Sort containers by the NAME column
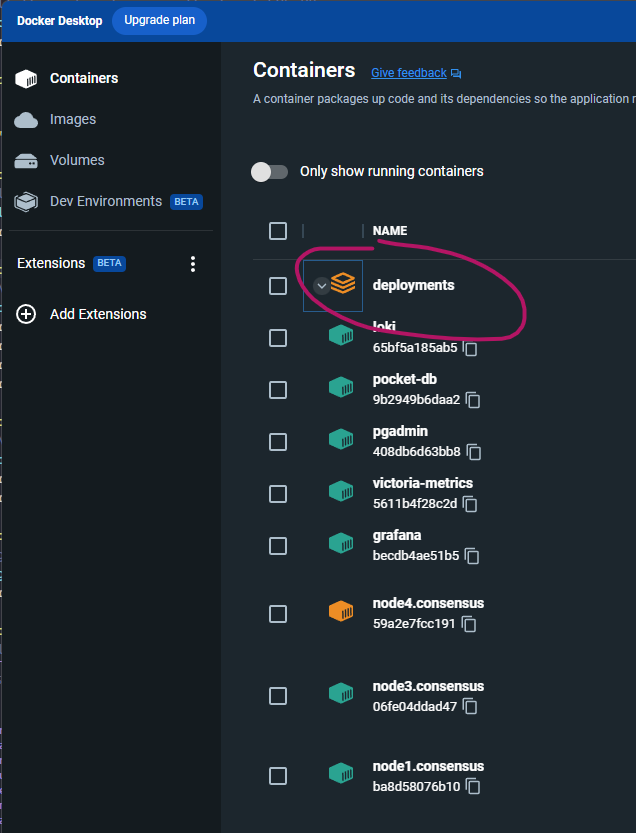This screenshot has height=833, width=636. pos(389,231)
